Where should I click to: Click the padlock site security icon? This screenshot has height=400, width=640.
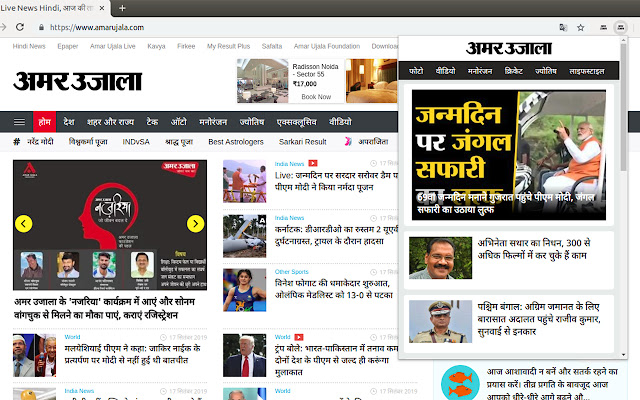41,27
